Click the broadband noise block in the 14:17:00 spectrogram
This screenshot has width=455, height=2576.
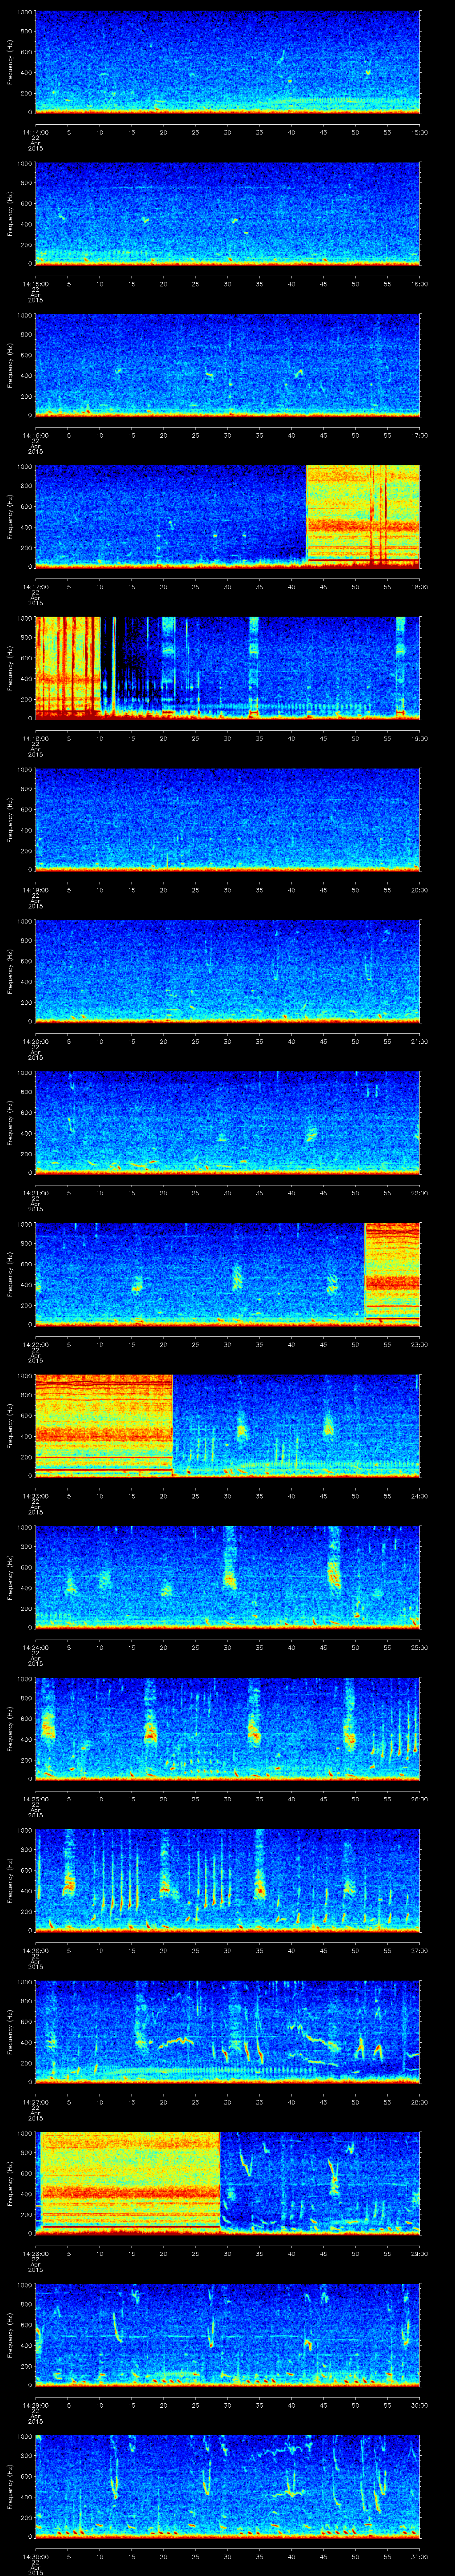[x=363, y=516]
